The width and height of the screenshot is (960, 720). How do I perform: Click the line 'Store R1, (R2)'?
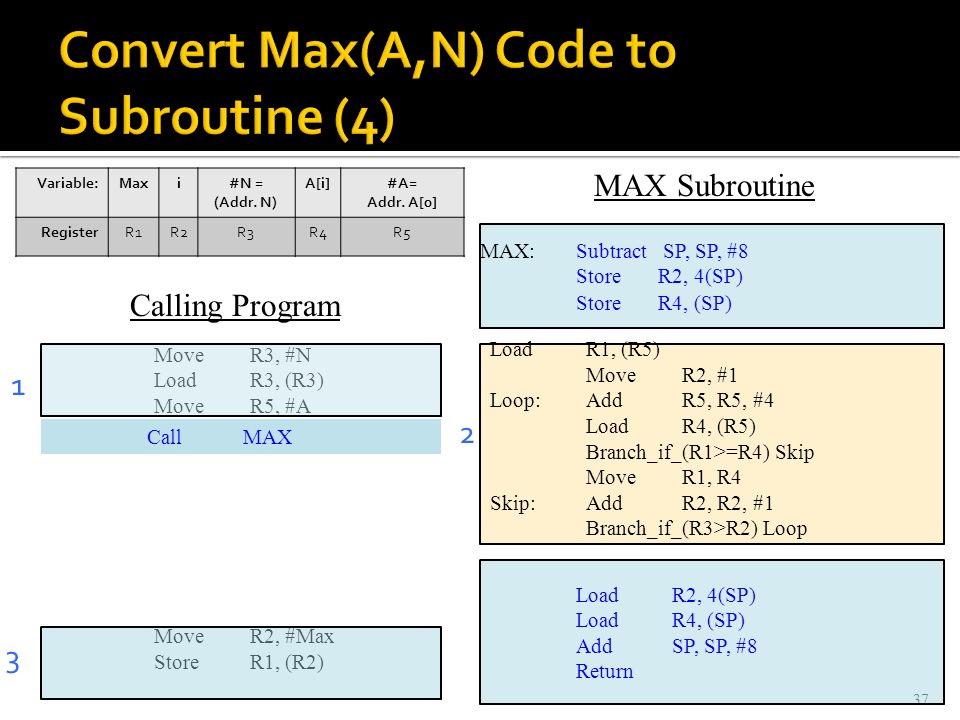coord(239,662)
